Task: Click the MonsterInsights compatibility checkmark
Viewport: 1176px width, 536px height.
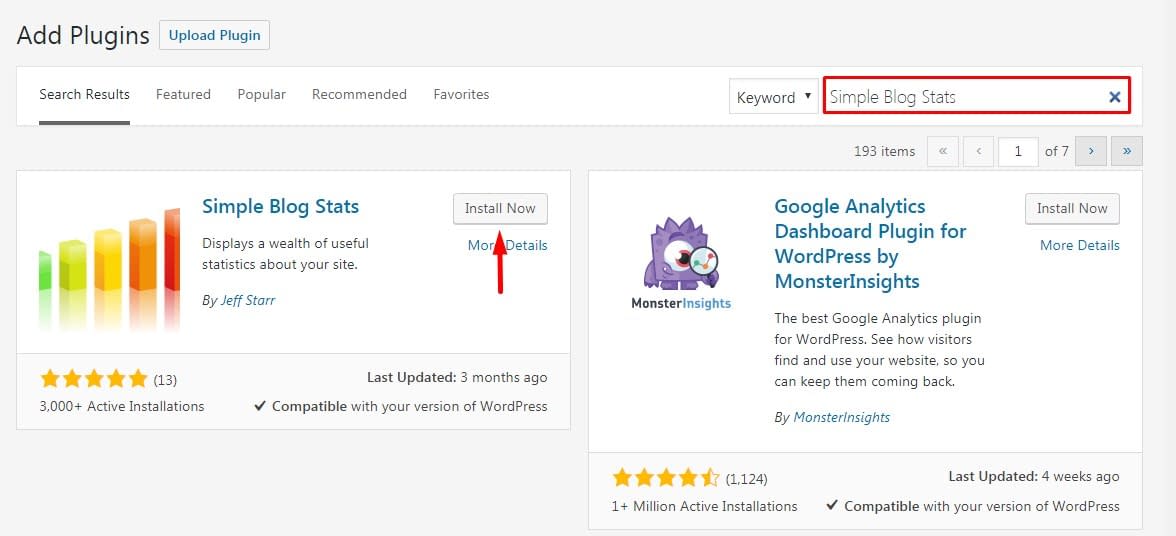Action: (x=832, y=506)
